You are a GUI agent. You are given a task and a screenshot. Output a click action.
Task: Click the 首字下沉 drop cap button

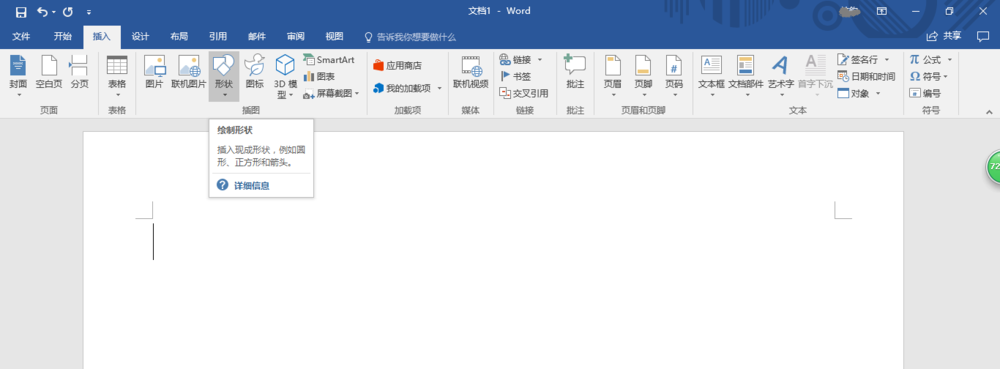click(x=815, y=75)
